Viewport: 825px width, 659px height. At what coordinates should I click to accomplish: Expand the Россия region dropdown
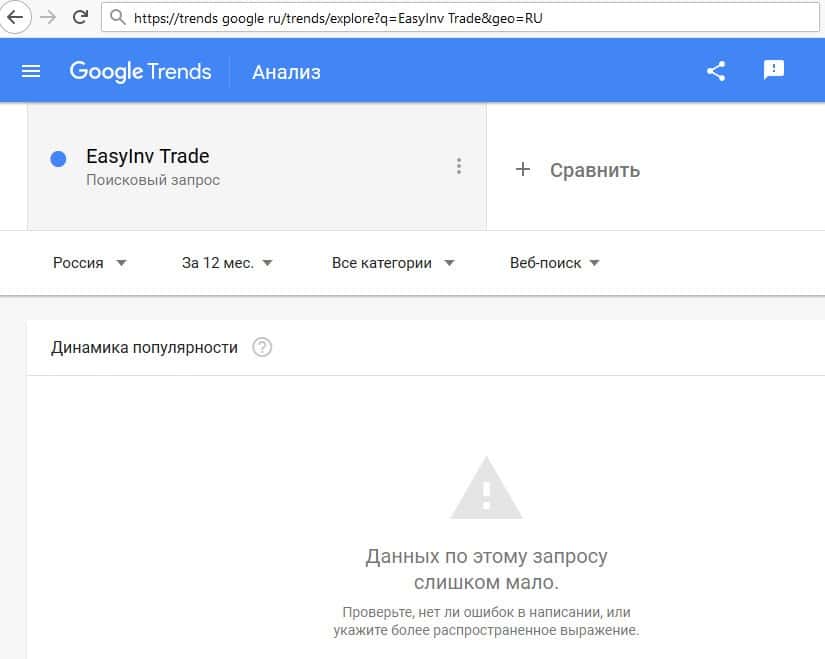tap(90, 263)
